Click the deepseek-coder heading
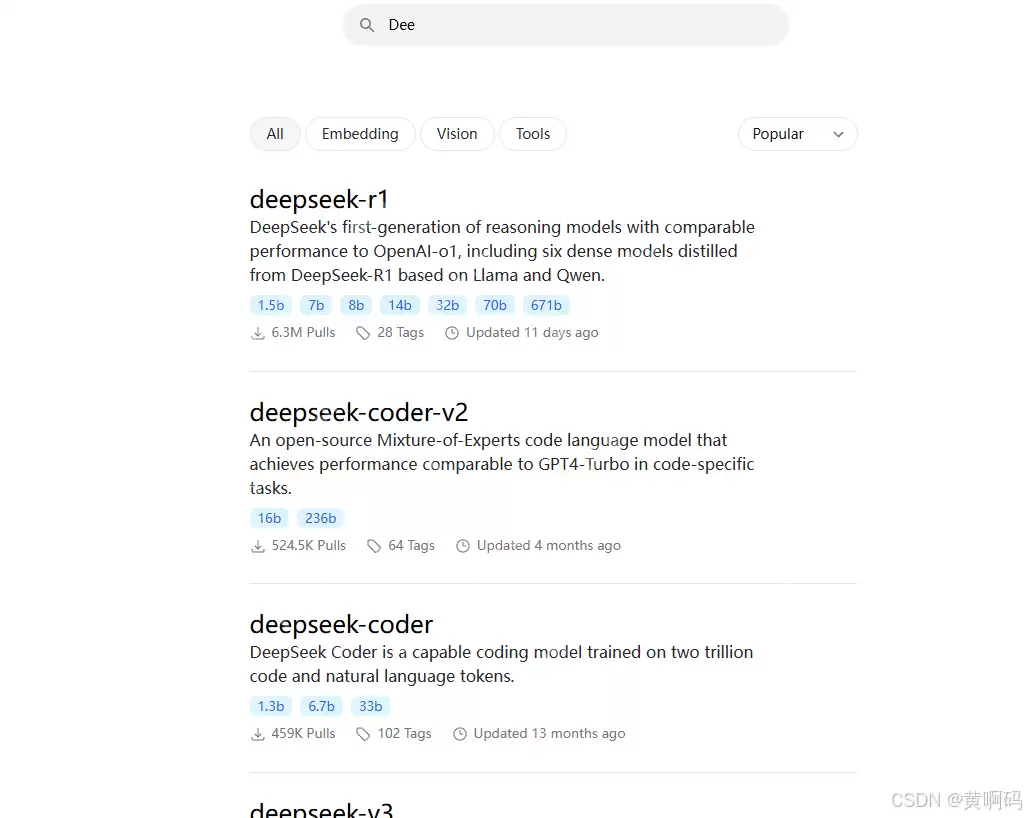 [341, 623]
